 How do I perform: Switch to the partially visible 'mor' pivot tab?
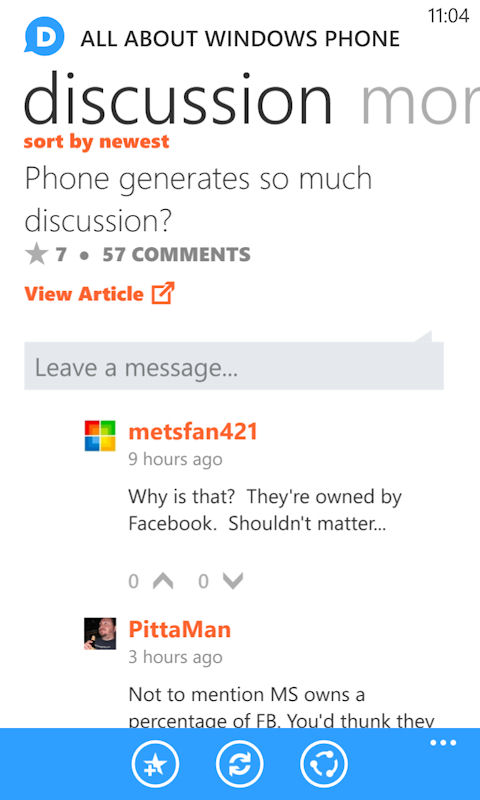click(420, 98)
